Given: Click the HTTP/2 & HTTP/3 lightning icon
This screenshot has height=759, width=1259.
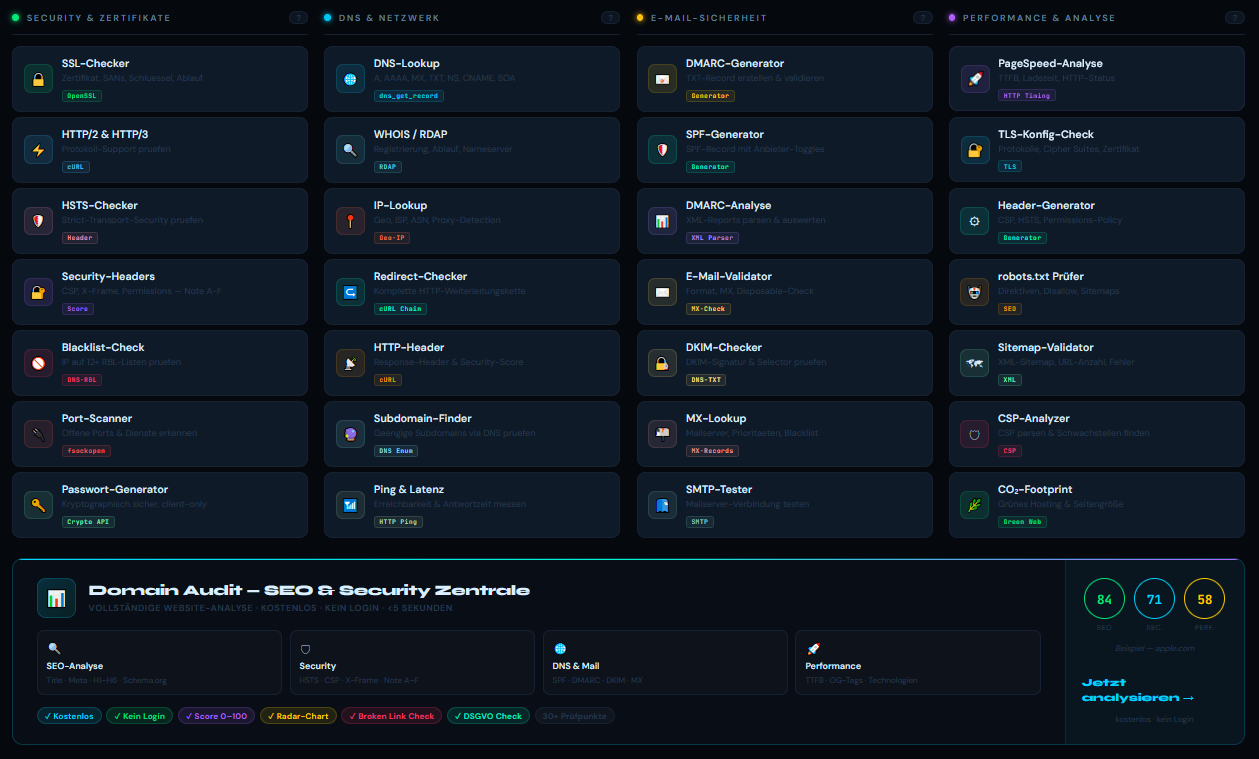Looking at the screenshot, I should tap(38, 150).
